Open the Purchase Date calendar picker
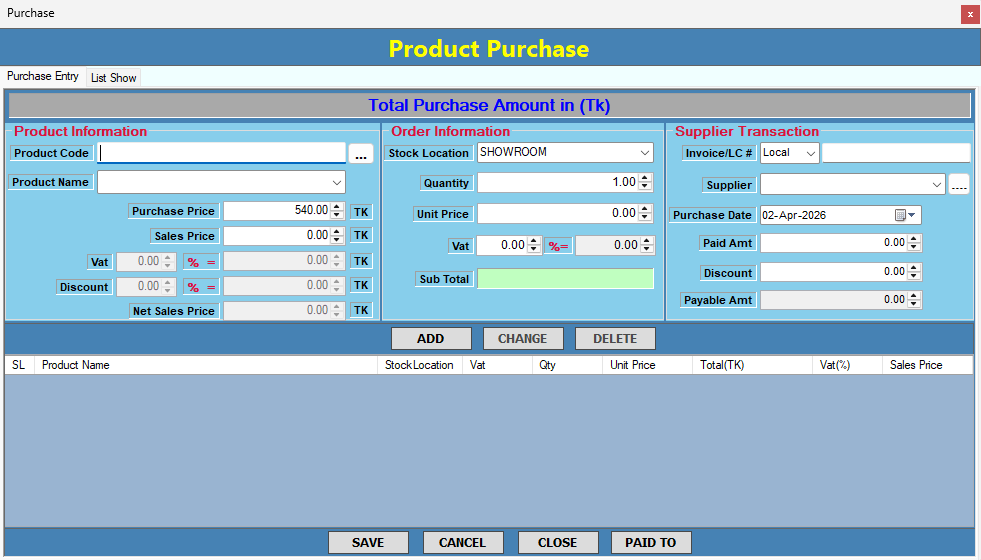Image resolution: width=981 pixels, height=560 pixels. click(x=905, y=215)
